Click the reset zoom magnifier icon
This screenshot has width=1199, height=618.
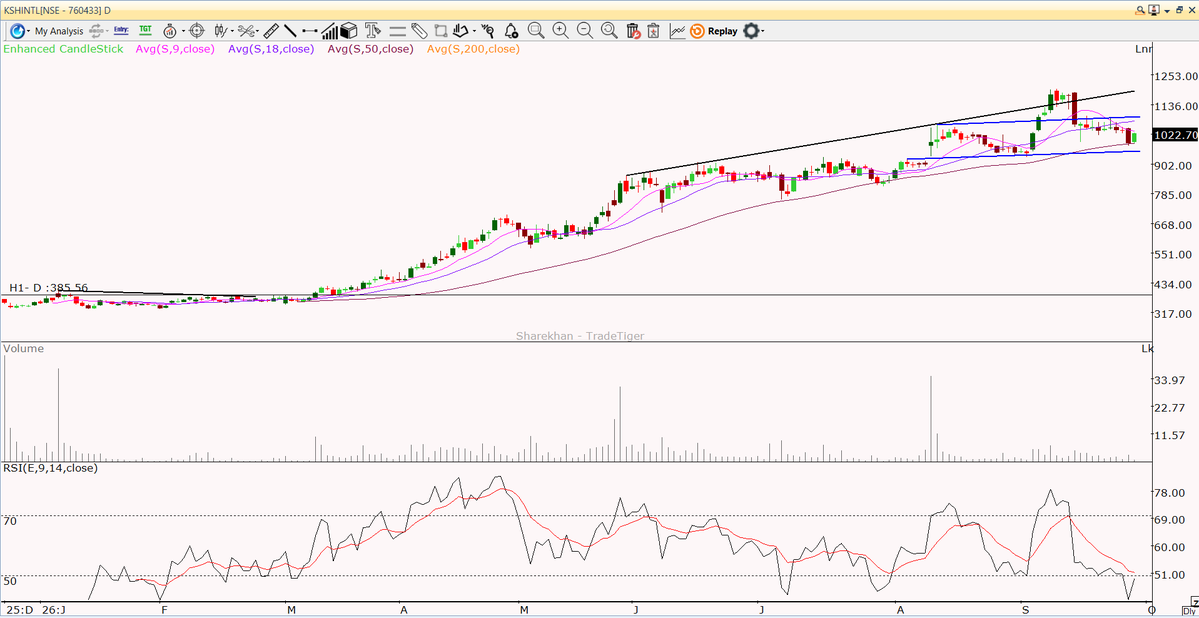click(x=609, y=31)
